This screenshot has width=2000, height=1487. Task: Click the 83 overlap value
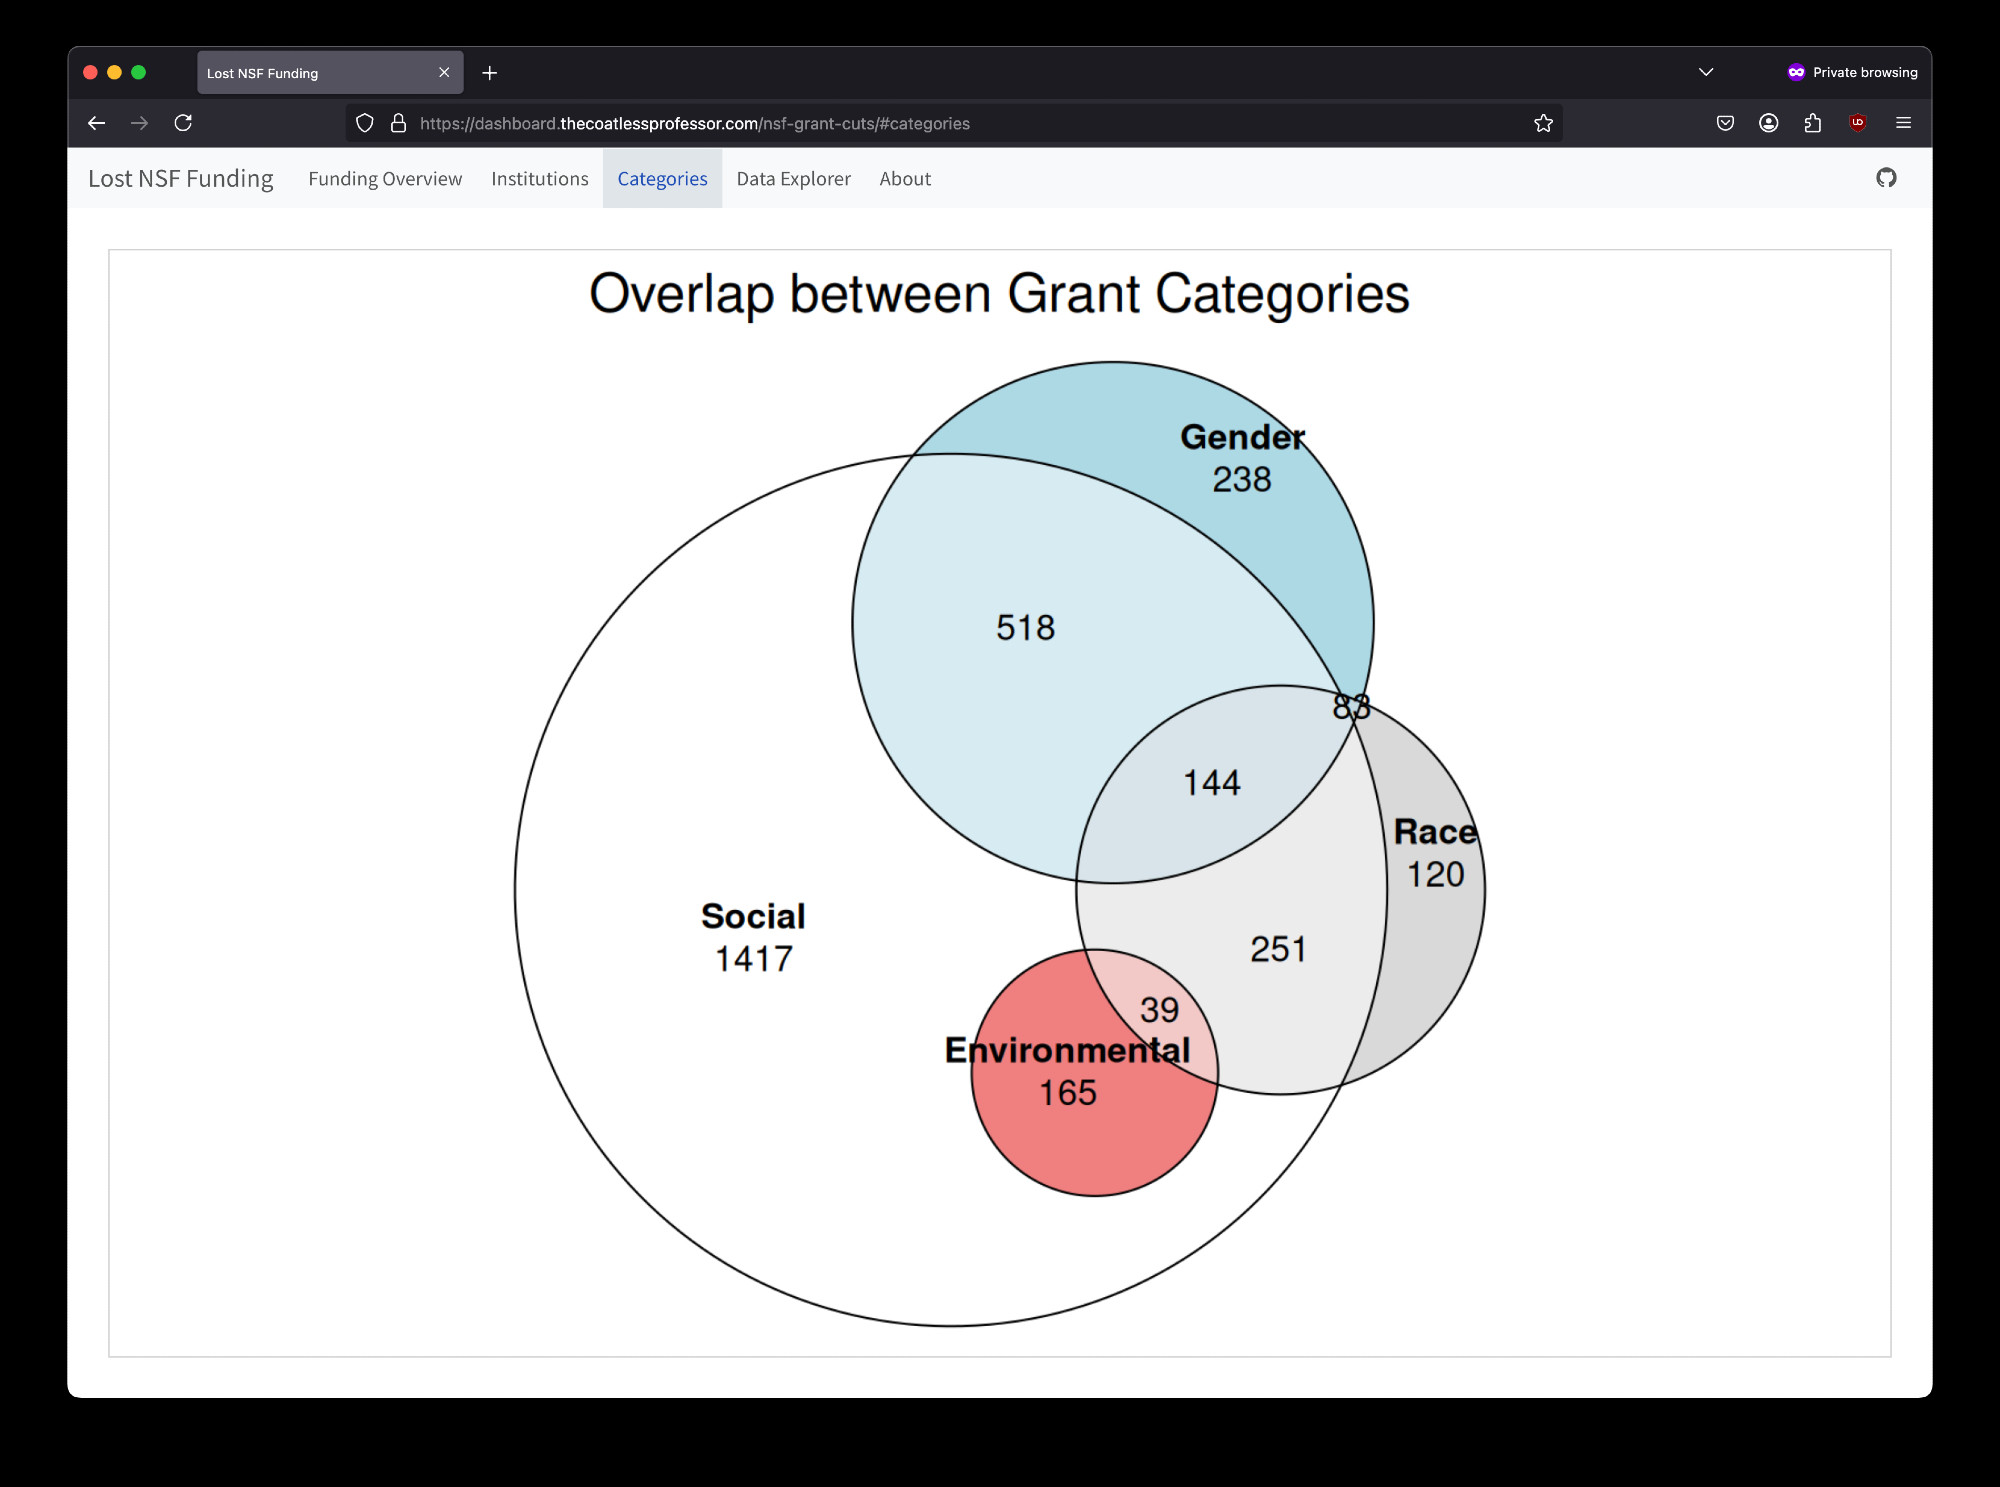[x=1351, y=707]
